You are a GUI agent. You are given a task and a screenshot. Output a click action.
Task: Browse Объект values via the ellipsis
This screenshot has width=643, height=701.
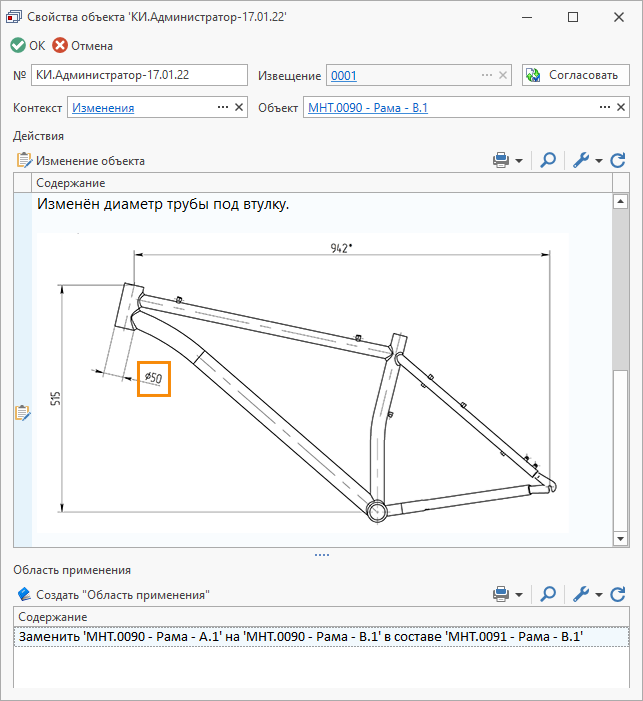pos(605,107)
